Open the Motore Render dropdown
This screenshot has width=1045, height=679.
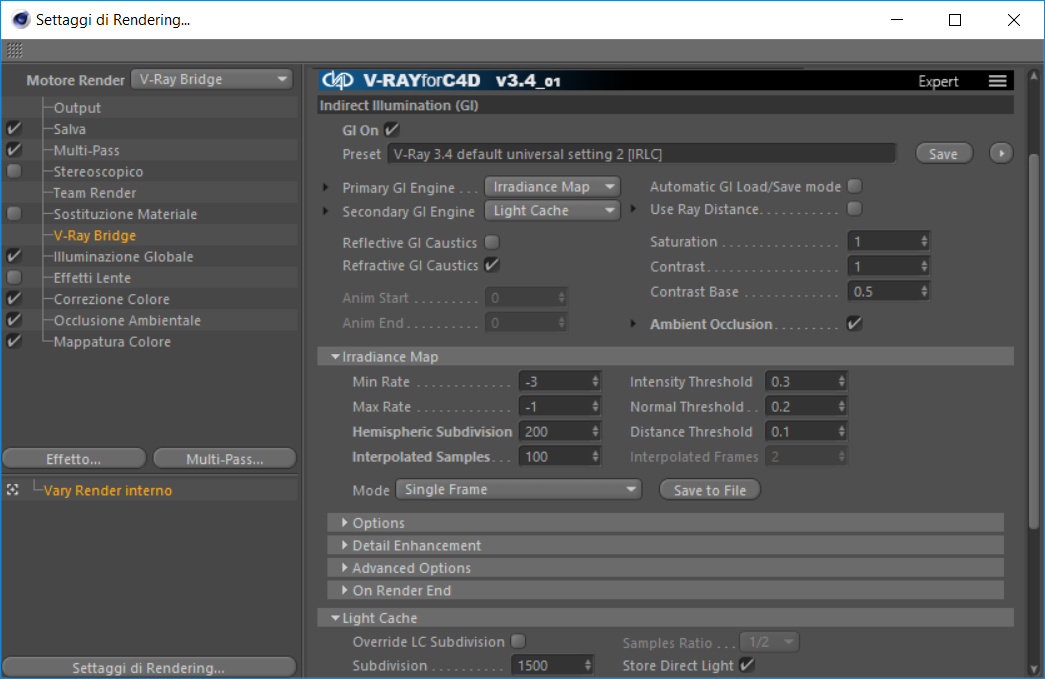[x=212, y=79]
